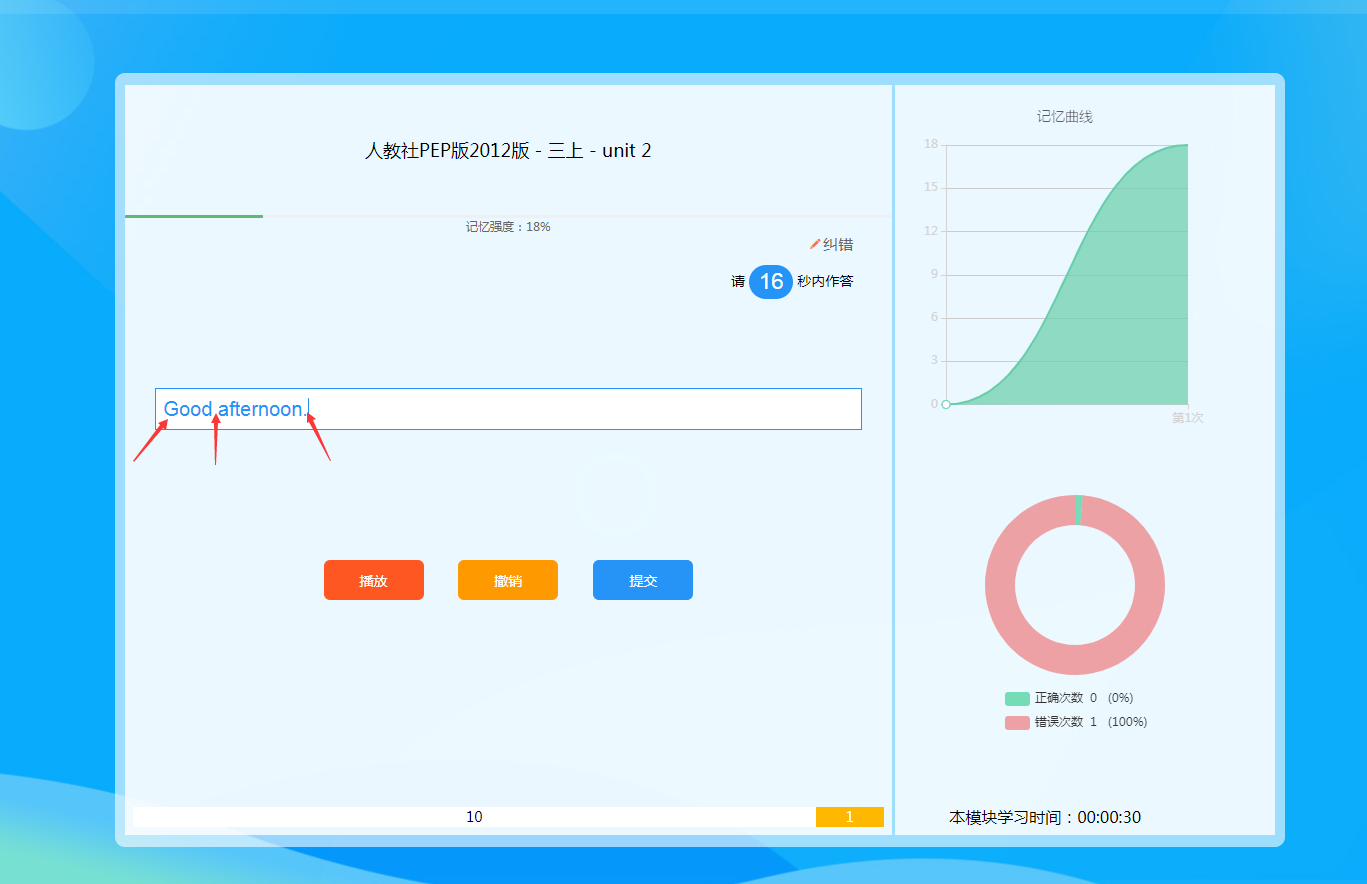The image size is (1367, 884).
Task: Click the green 正确次数 legend swatch
Action: click(x=1017, y=698)
